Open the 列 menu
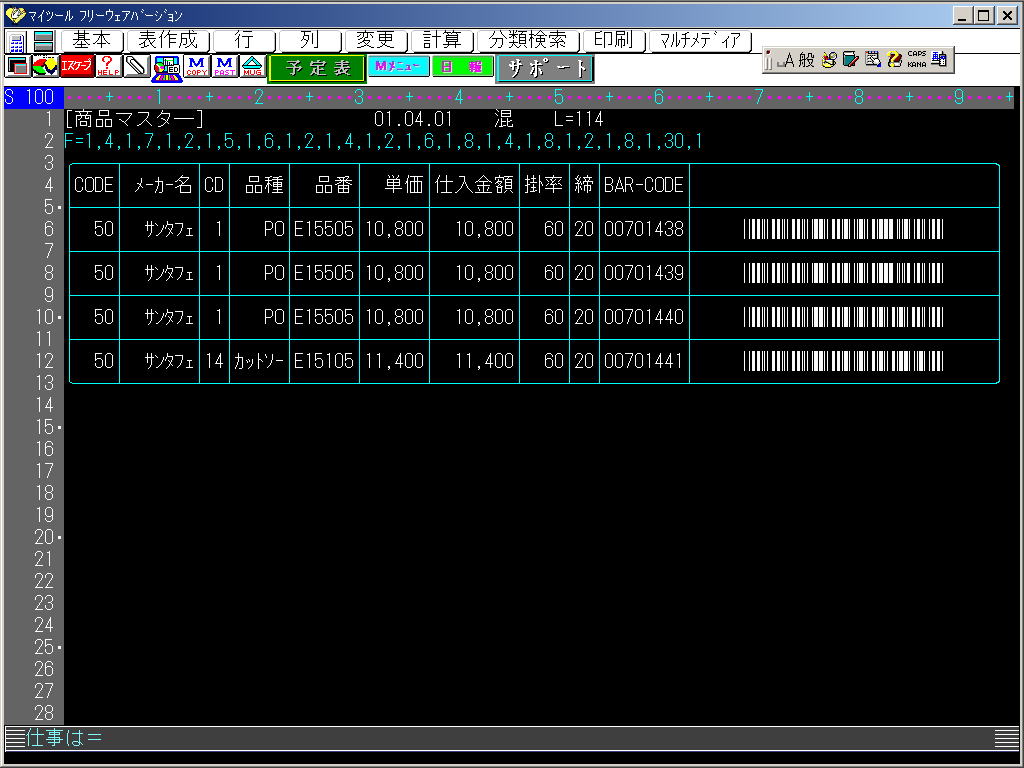1024x768 pixels. (x=310, y=41)
